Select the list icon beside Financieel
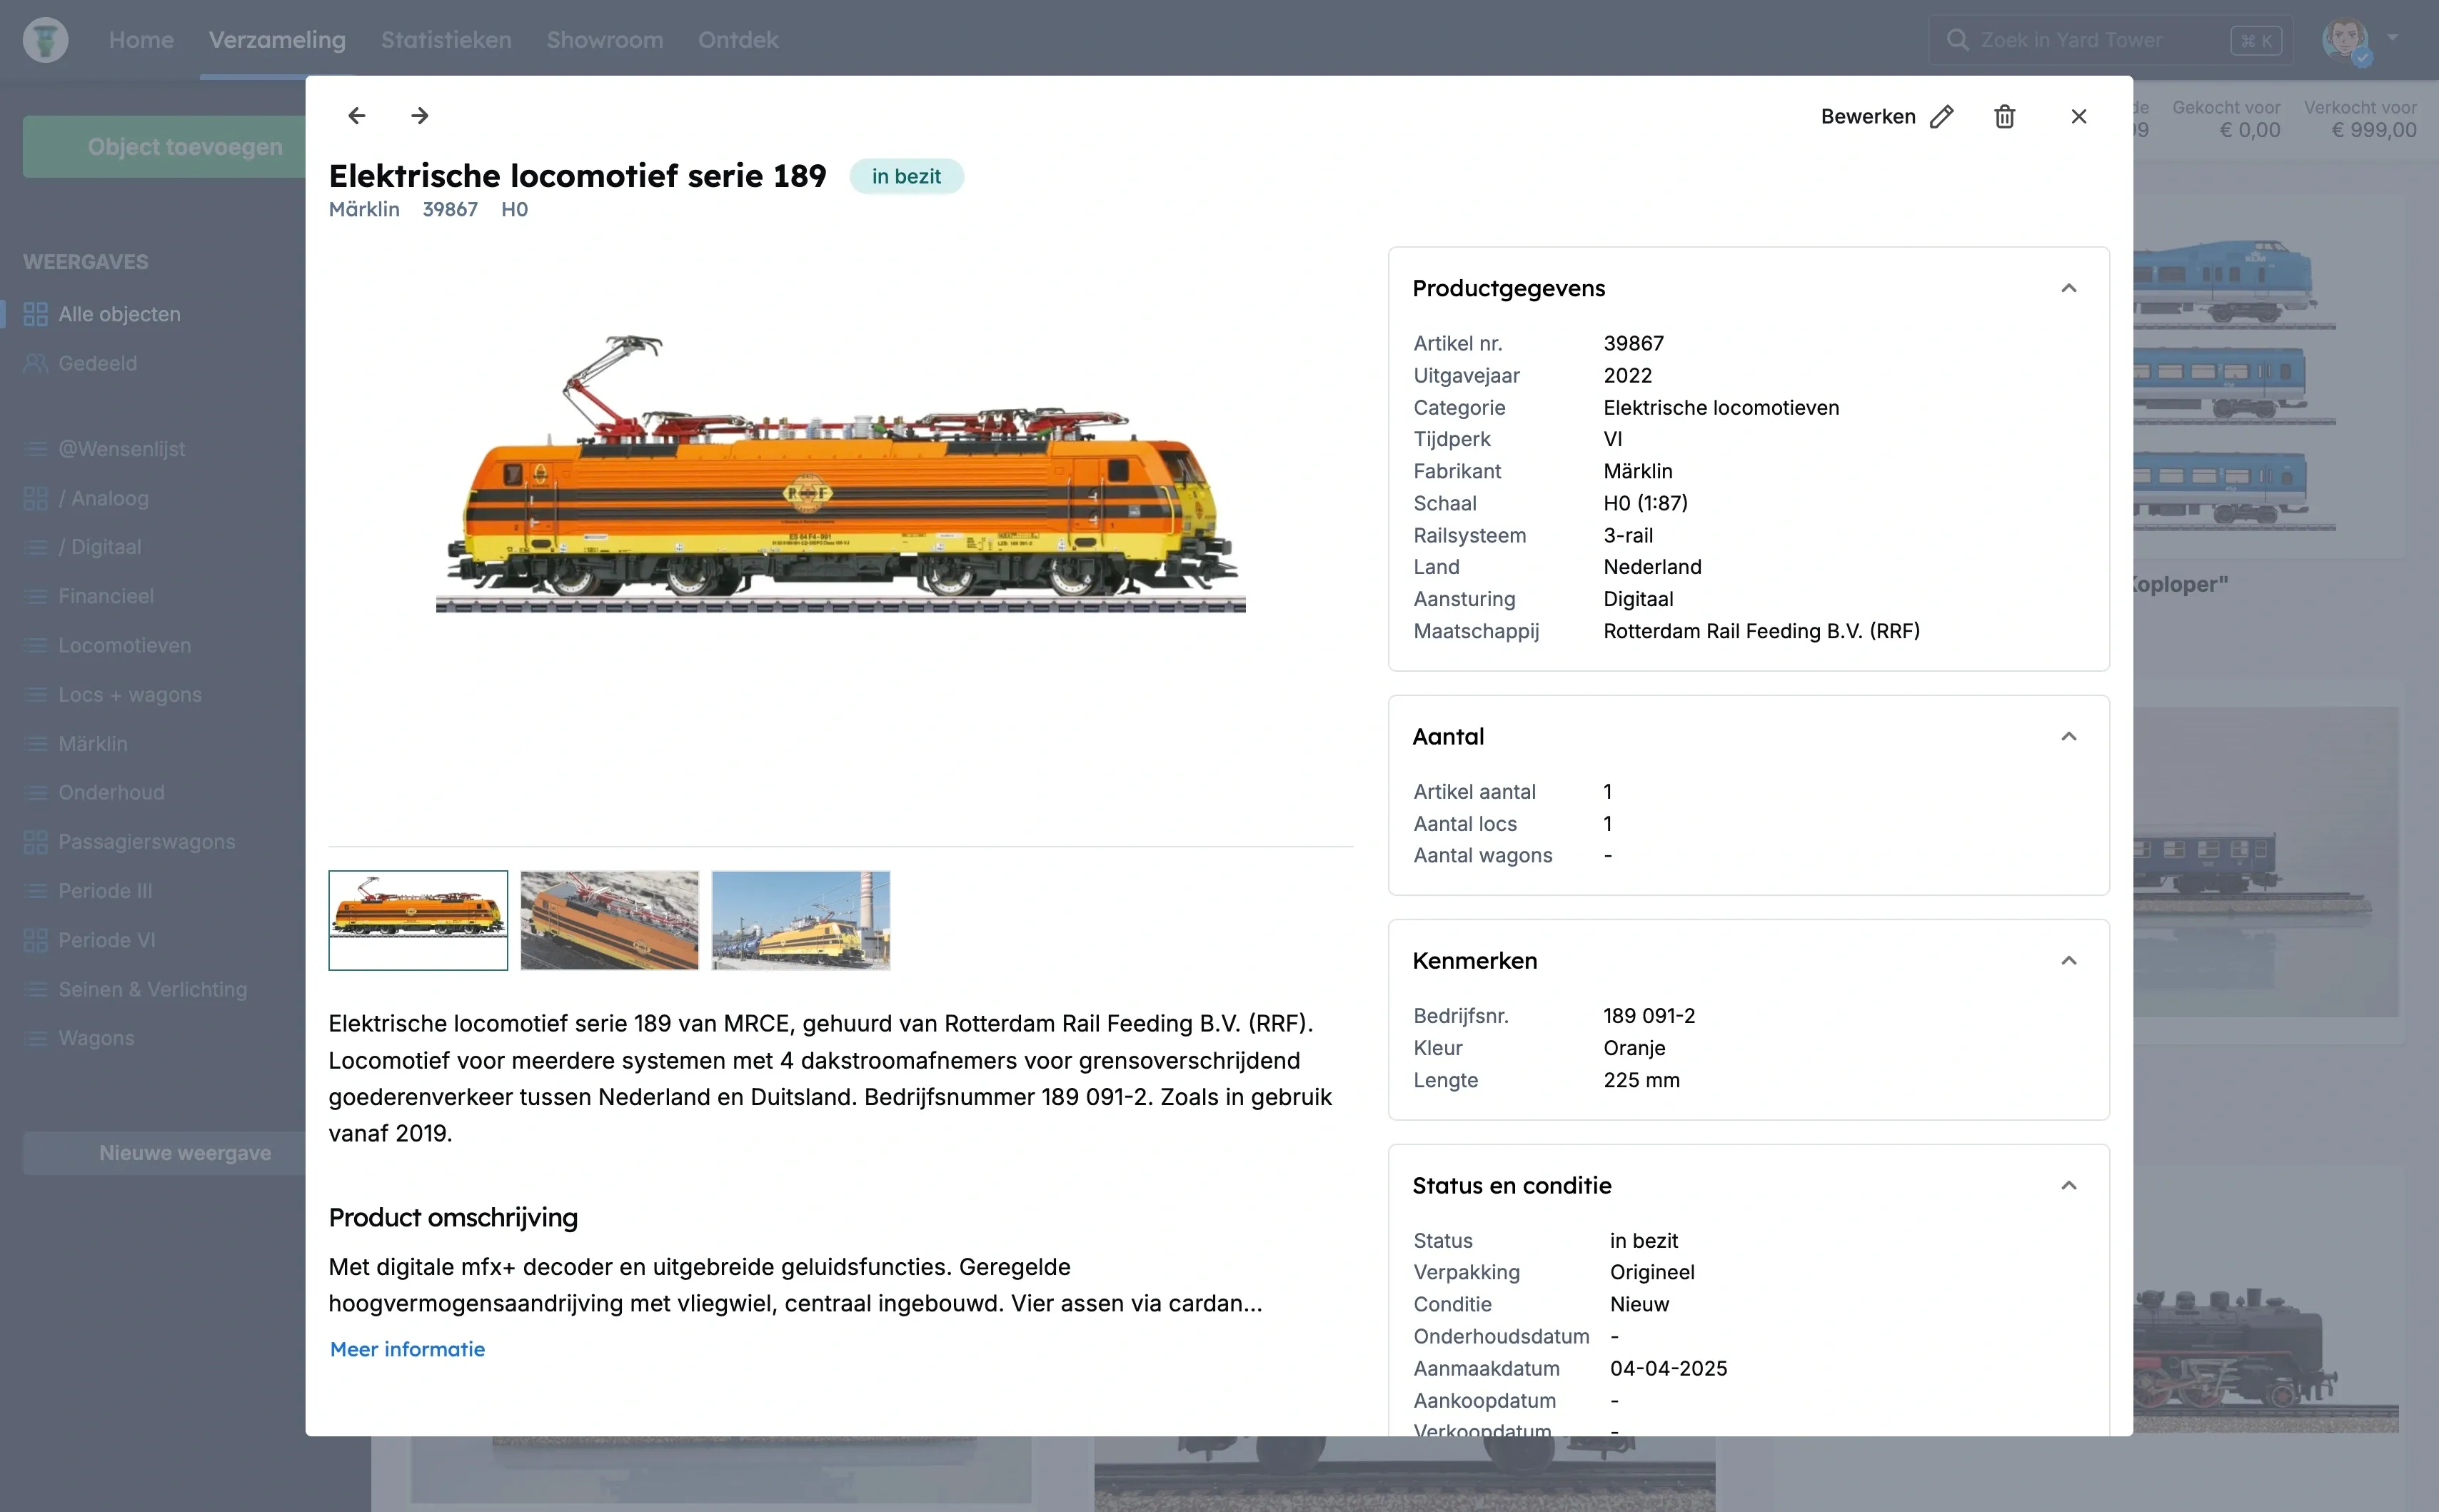Viewport: 2439px width, 1512px height. 35,596
